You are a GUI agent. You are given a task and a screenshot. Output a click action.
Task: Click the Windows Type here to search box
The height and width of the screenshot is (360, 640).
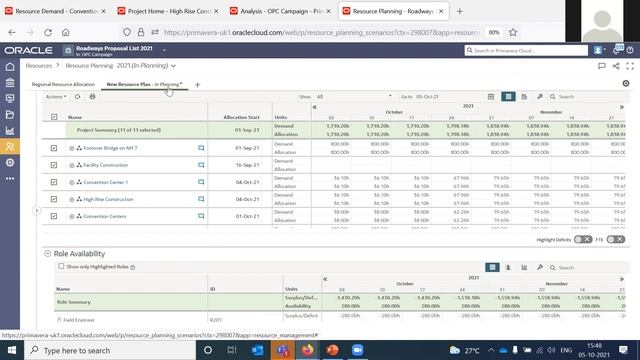110,350
